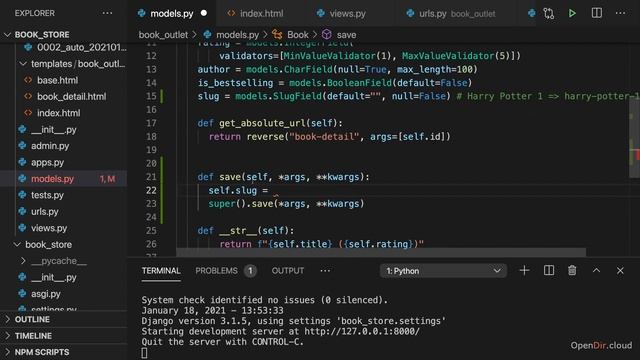Image resolution: width=640 pixels, height=360 pixels.
Task: Click the class icon beside Book breadcrumb
Action: click(277, 35)
